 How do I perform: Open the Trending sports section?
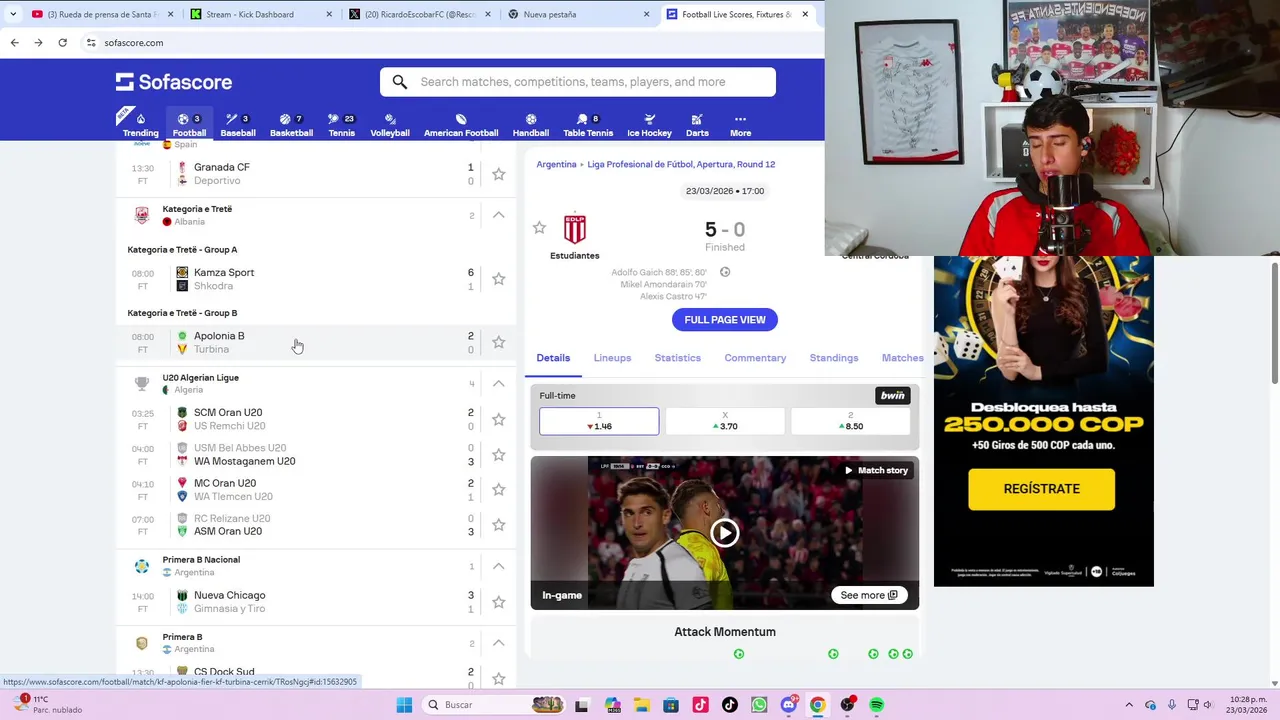point(140,125)
